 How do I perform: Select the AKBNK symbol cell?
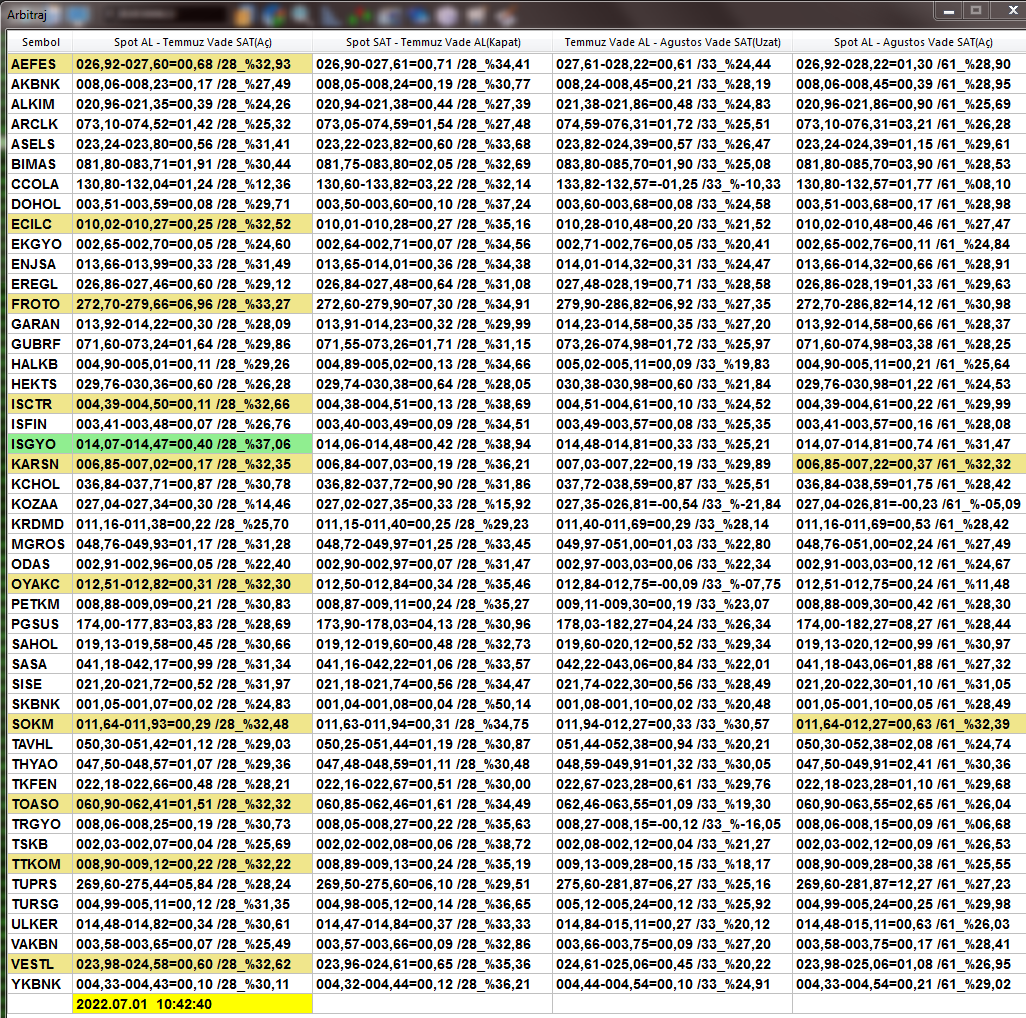click(x=40, y=84)
